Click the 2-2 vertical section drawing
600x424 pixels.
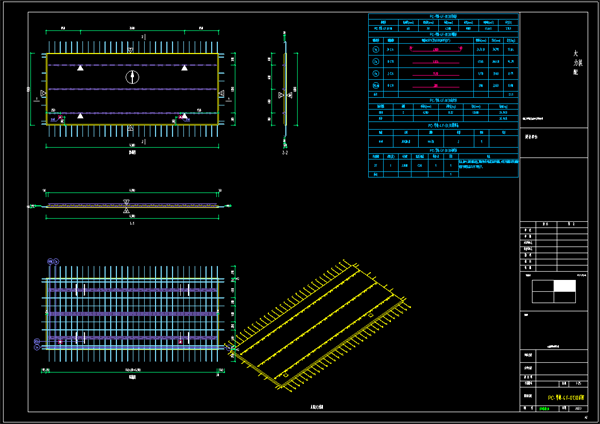click(x=285, y=90)
